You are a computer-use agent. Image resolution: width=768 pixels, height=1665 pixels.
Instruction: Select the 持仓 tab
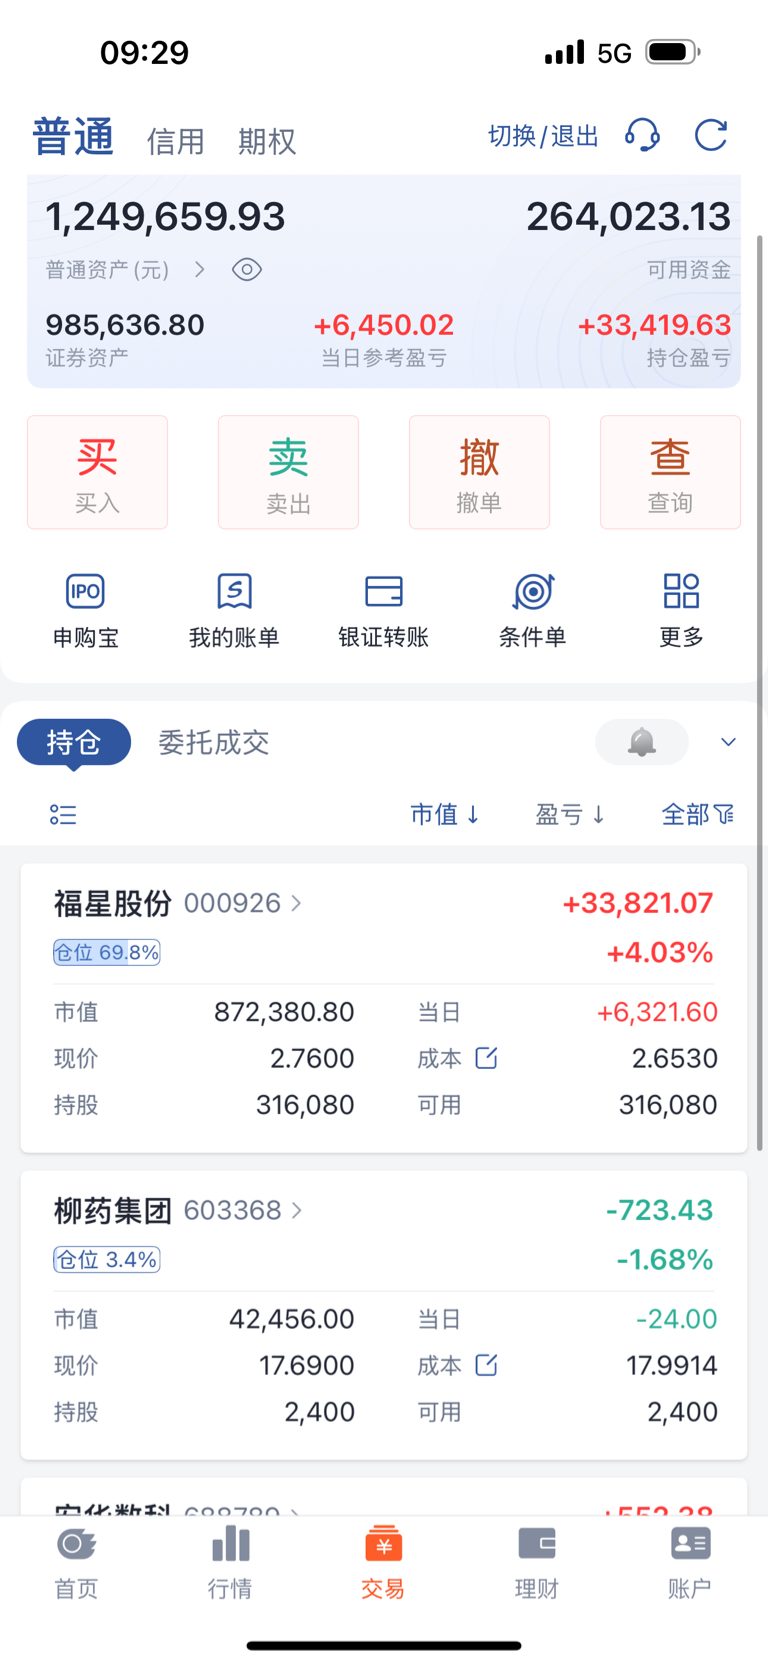click(74, 742)
